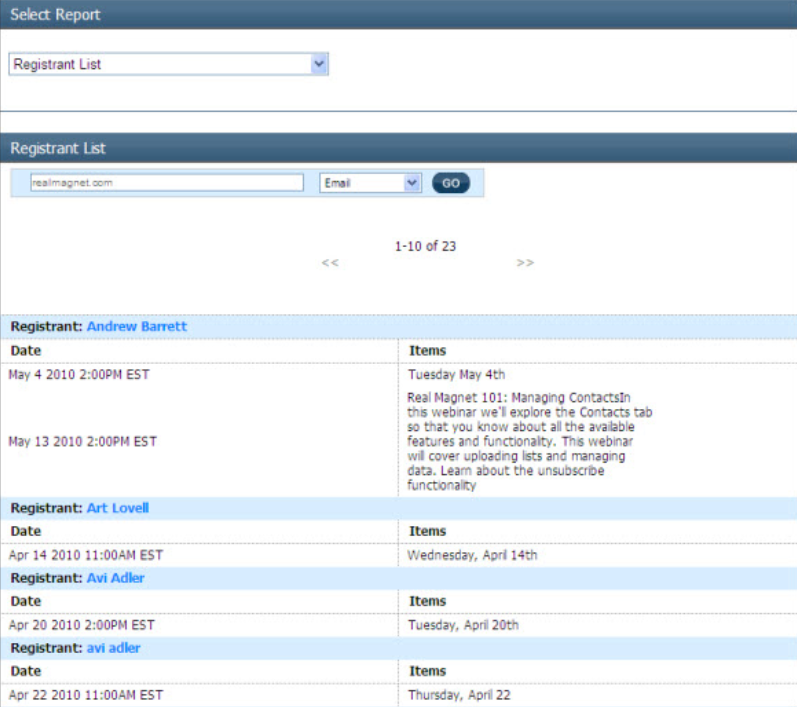Open registrant Avi Adler capitalized link
This screenshot has height=707, width=797.
(115, 578)
